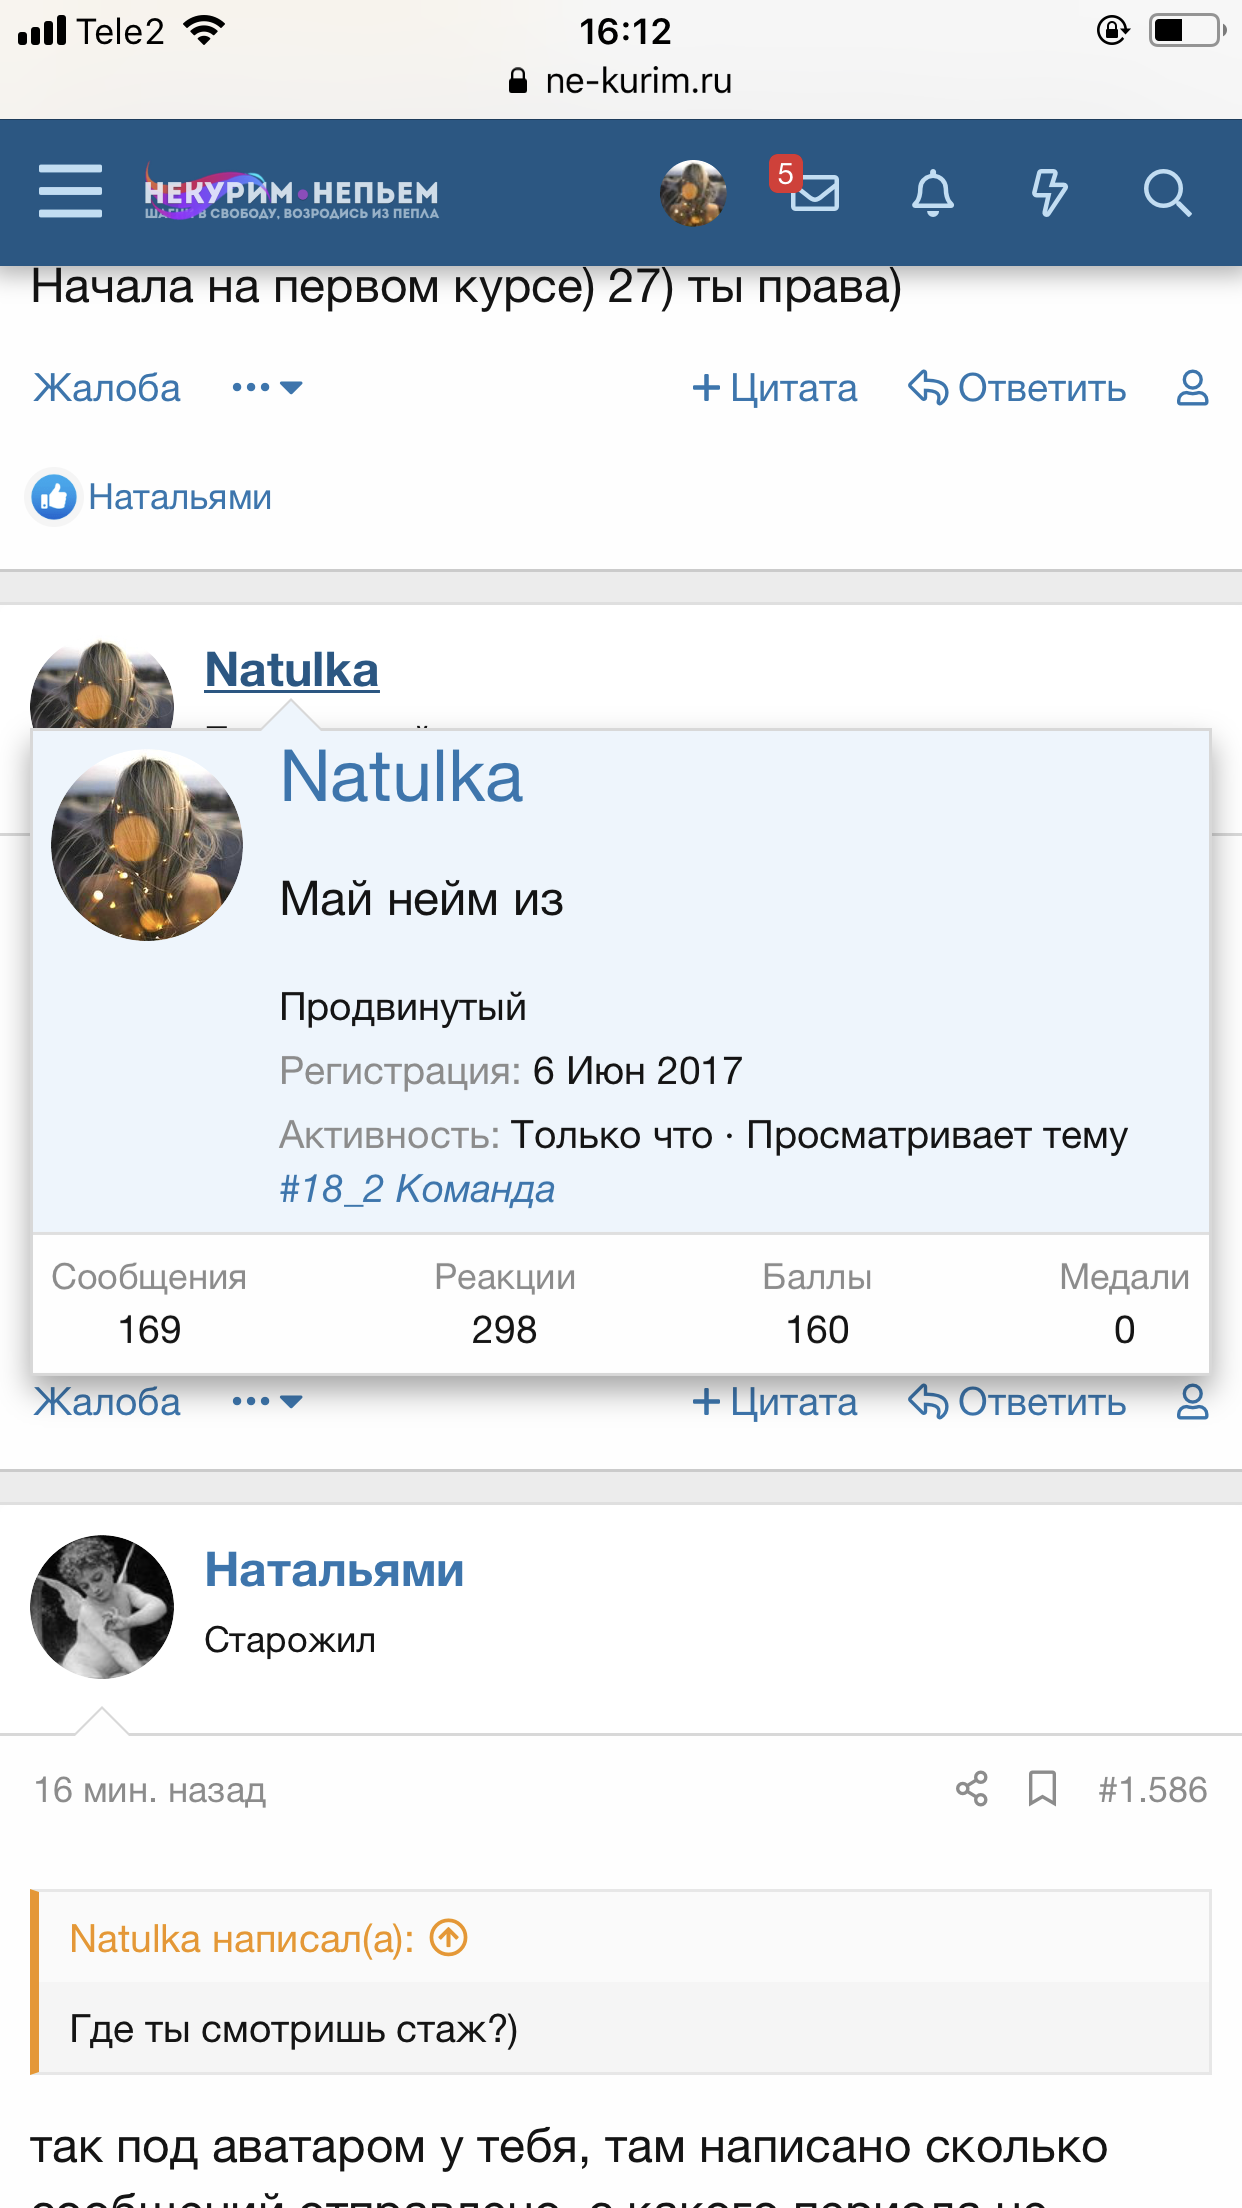
Task: Tap the Некурим Непьем site logo
Action: pyautogui.click(x=291, y=192)
